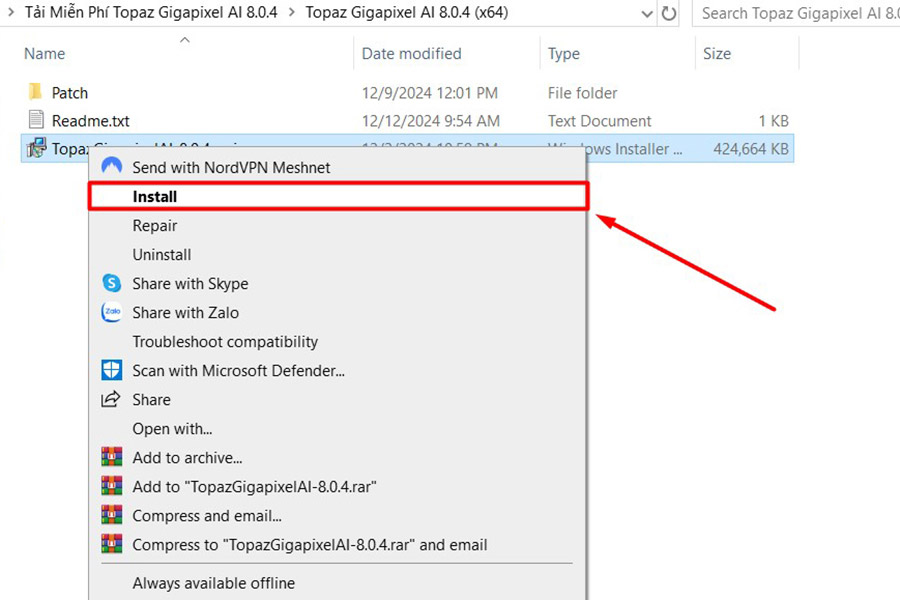Screen dimensions: 900x600
Task: Select the Share menu entry
Action: click(338, 400)
